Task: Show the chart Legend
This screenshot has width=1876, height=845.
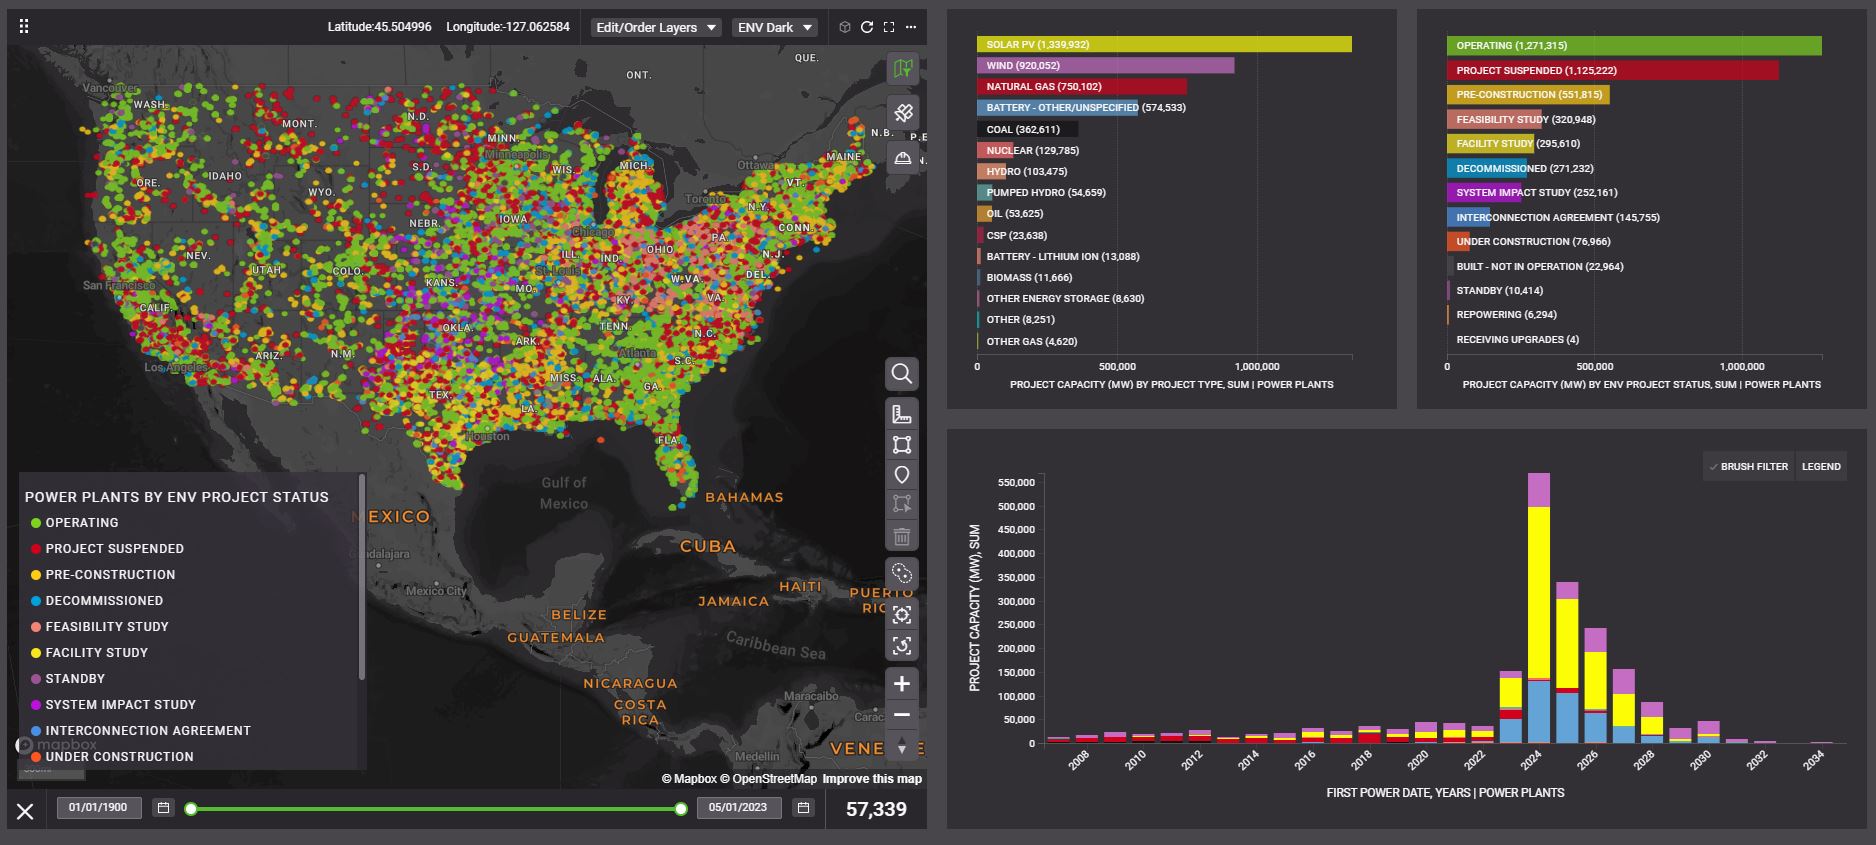Action: [x=1821, y=467]
